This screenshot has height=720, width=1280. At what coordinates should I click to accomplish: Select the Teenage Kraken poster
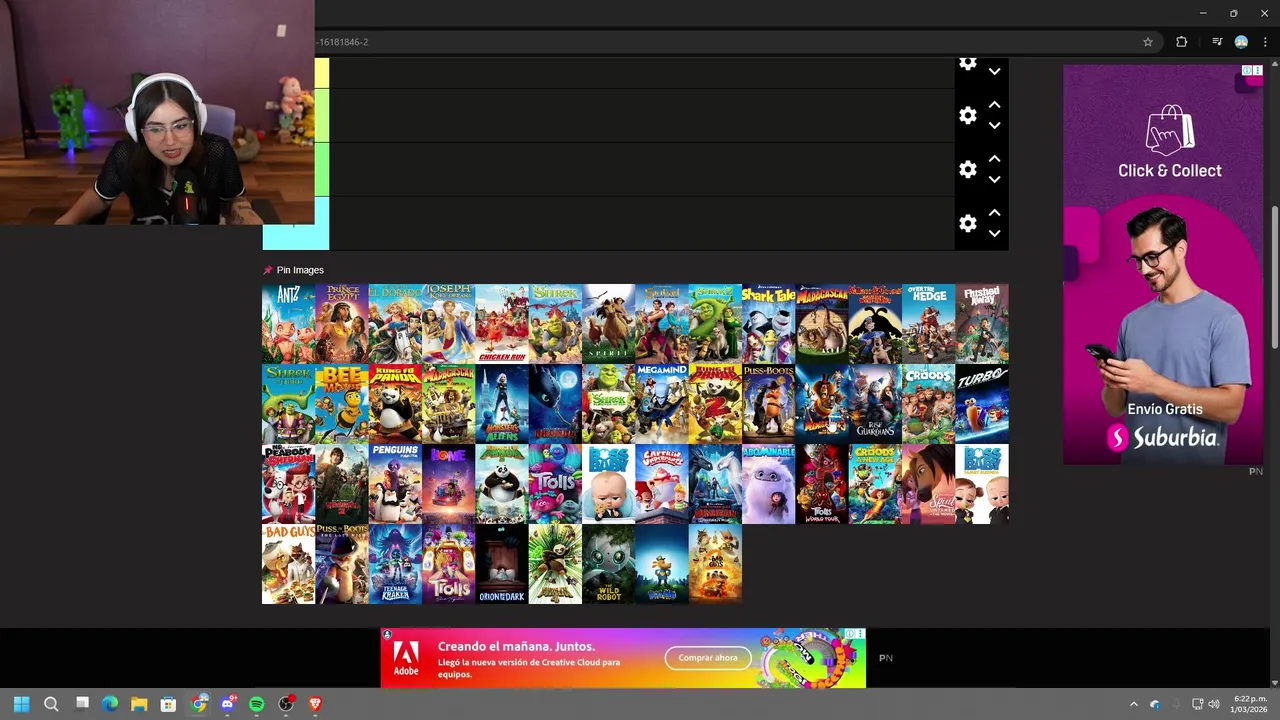click(395, 563)
